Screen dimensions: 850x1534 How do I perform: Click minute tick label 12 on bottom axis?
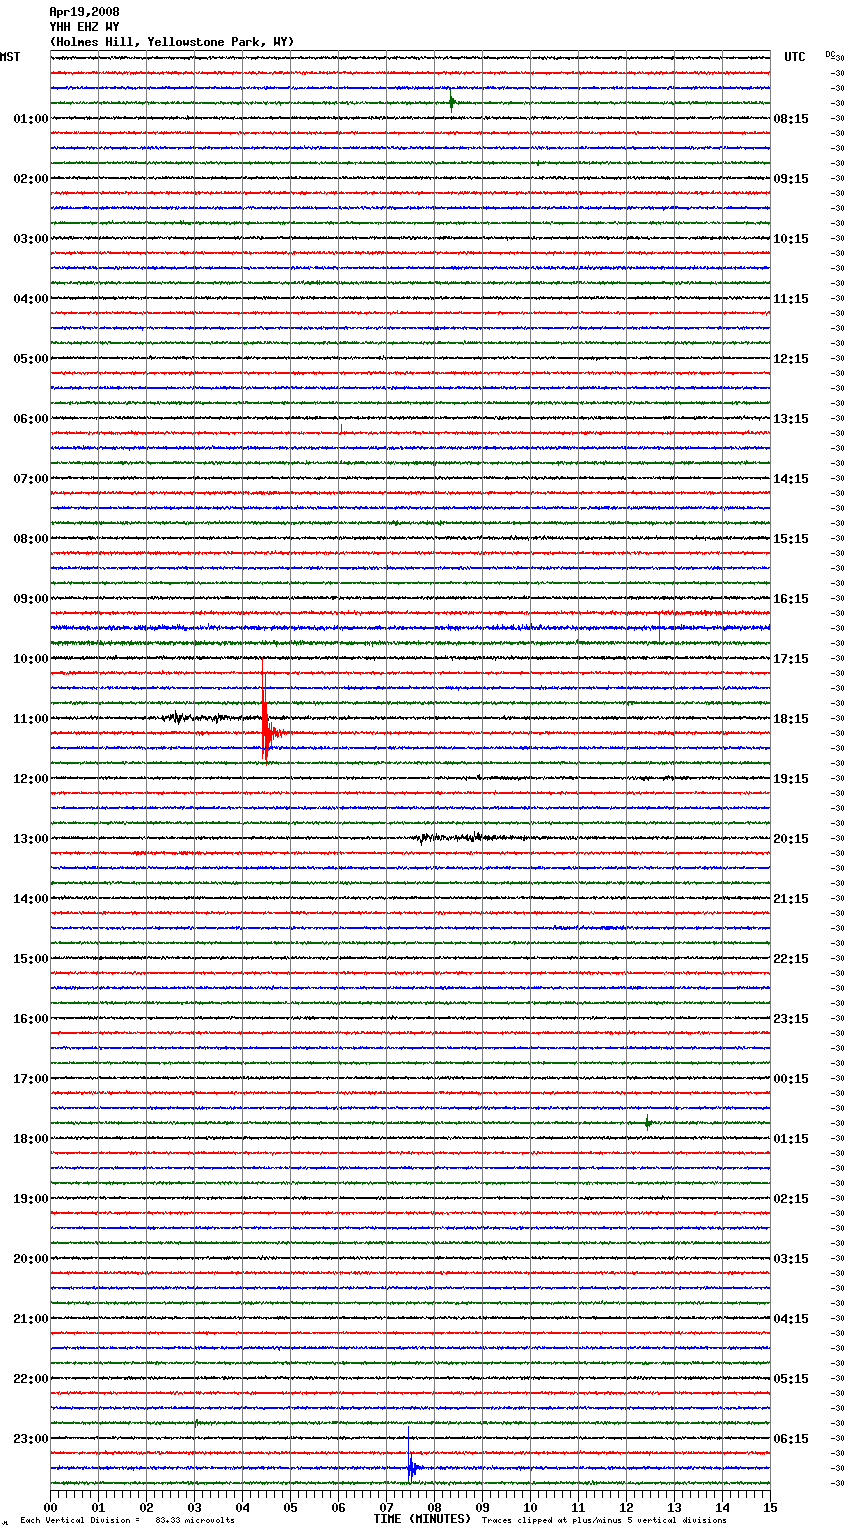[627, 1507]
